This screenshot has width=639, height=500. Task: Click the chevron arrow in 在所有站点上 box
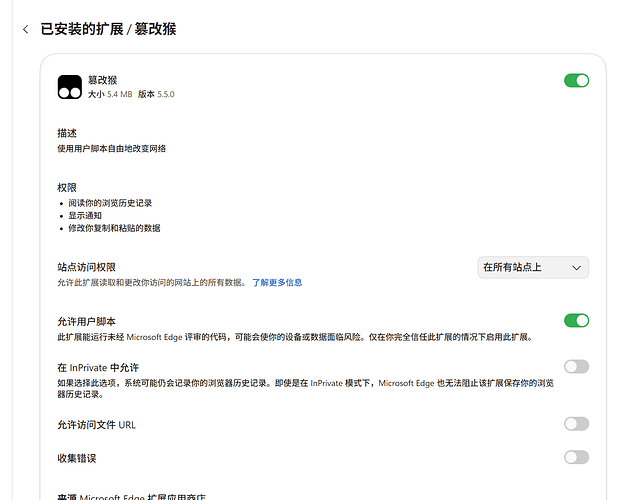click(576, 268)
